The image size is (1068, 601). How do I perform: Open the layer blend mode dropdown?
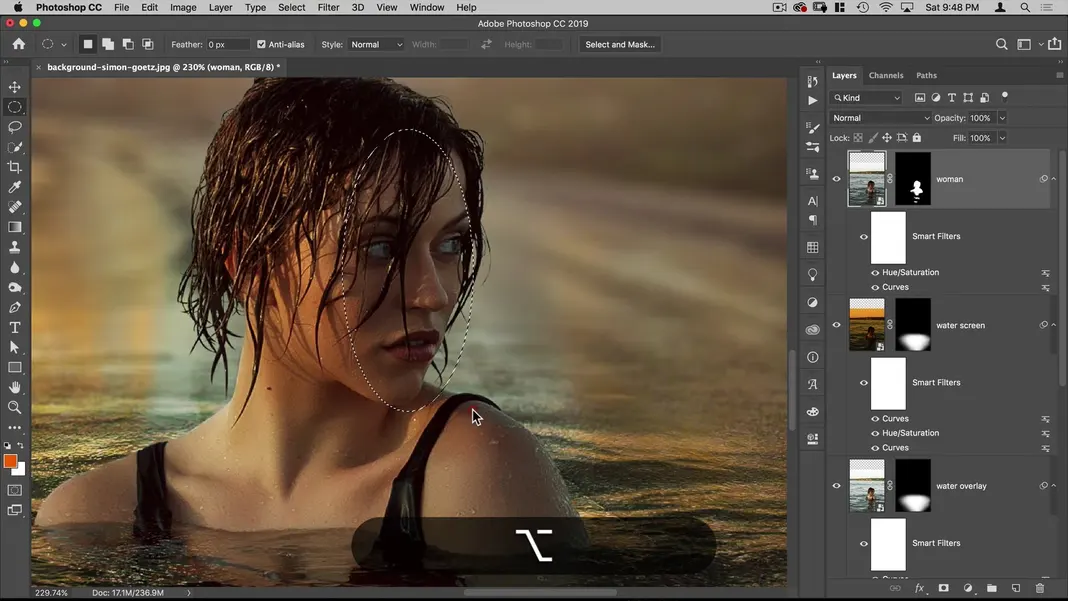(x=880, y=118)
